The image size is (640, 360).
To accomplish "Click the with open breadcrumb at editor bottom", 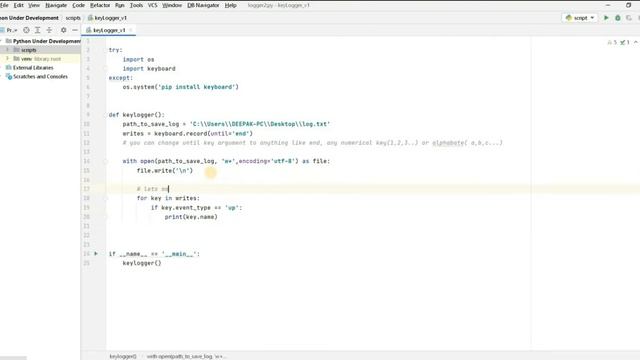I will click(x=186, y=356).
